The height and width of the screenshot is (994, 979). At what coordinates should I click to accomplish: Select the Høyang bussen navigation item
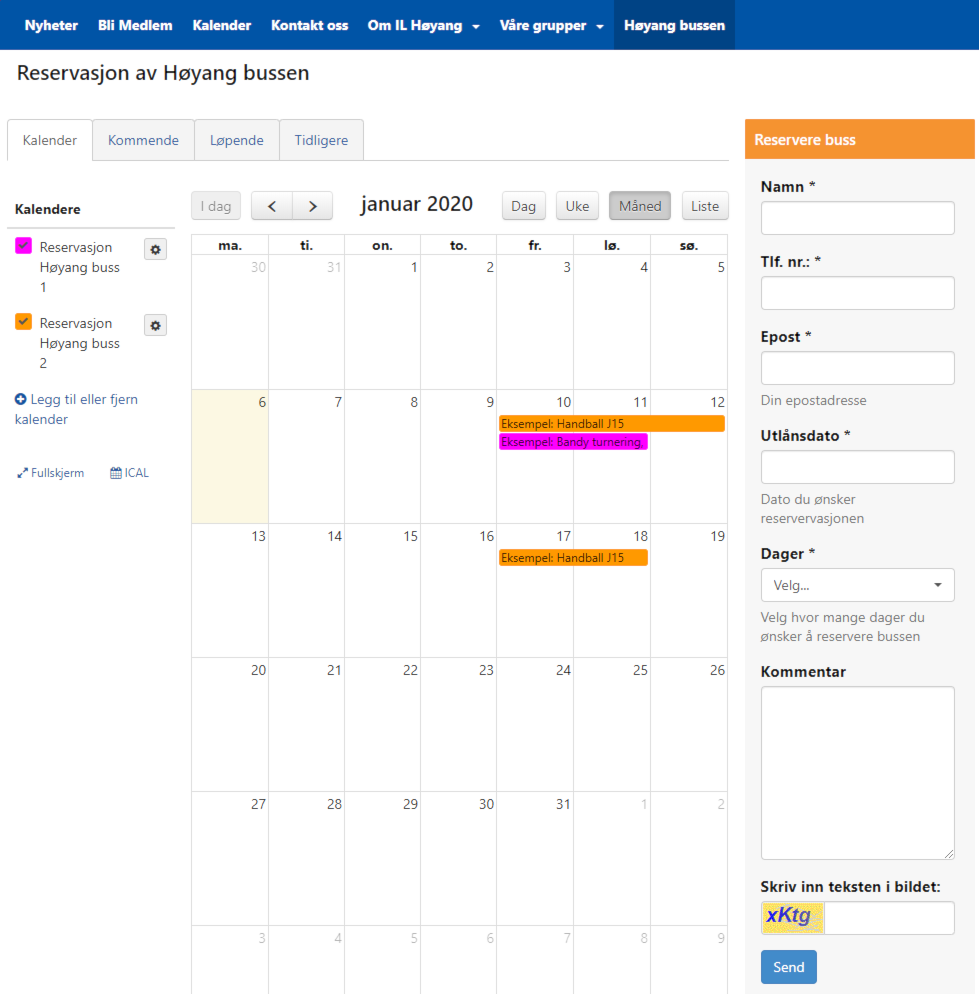(x=674, y=25)
